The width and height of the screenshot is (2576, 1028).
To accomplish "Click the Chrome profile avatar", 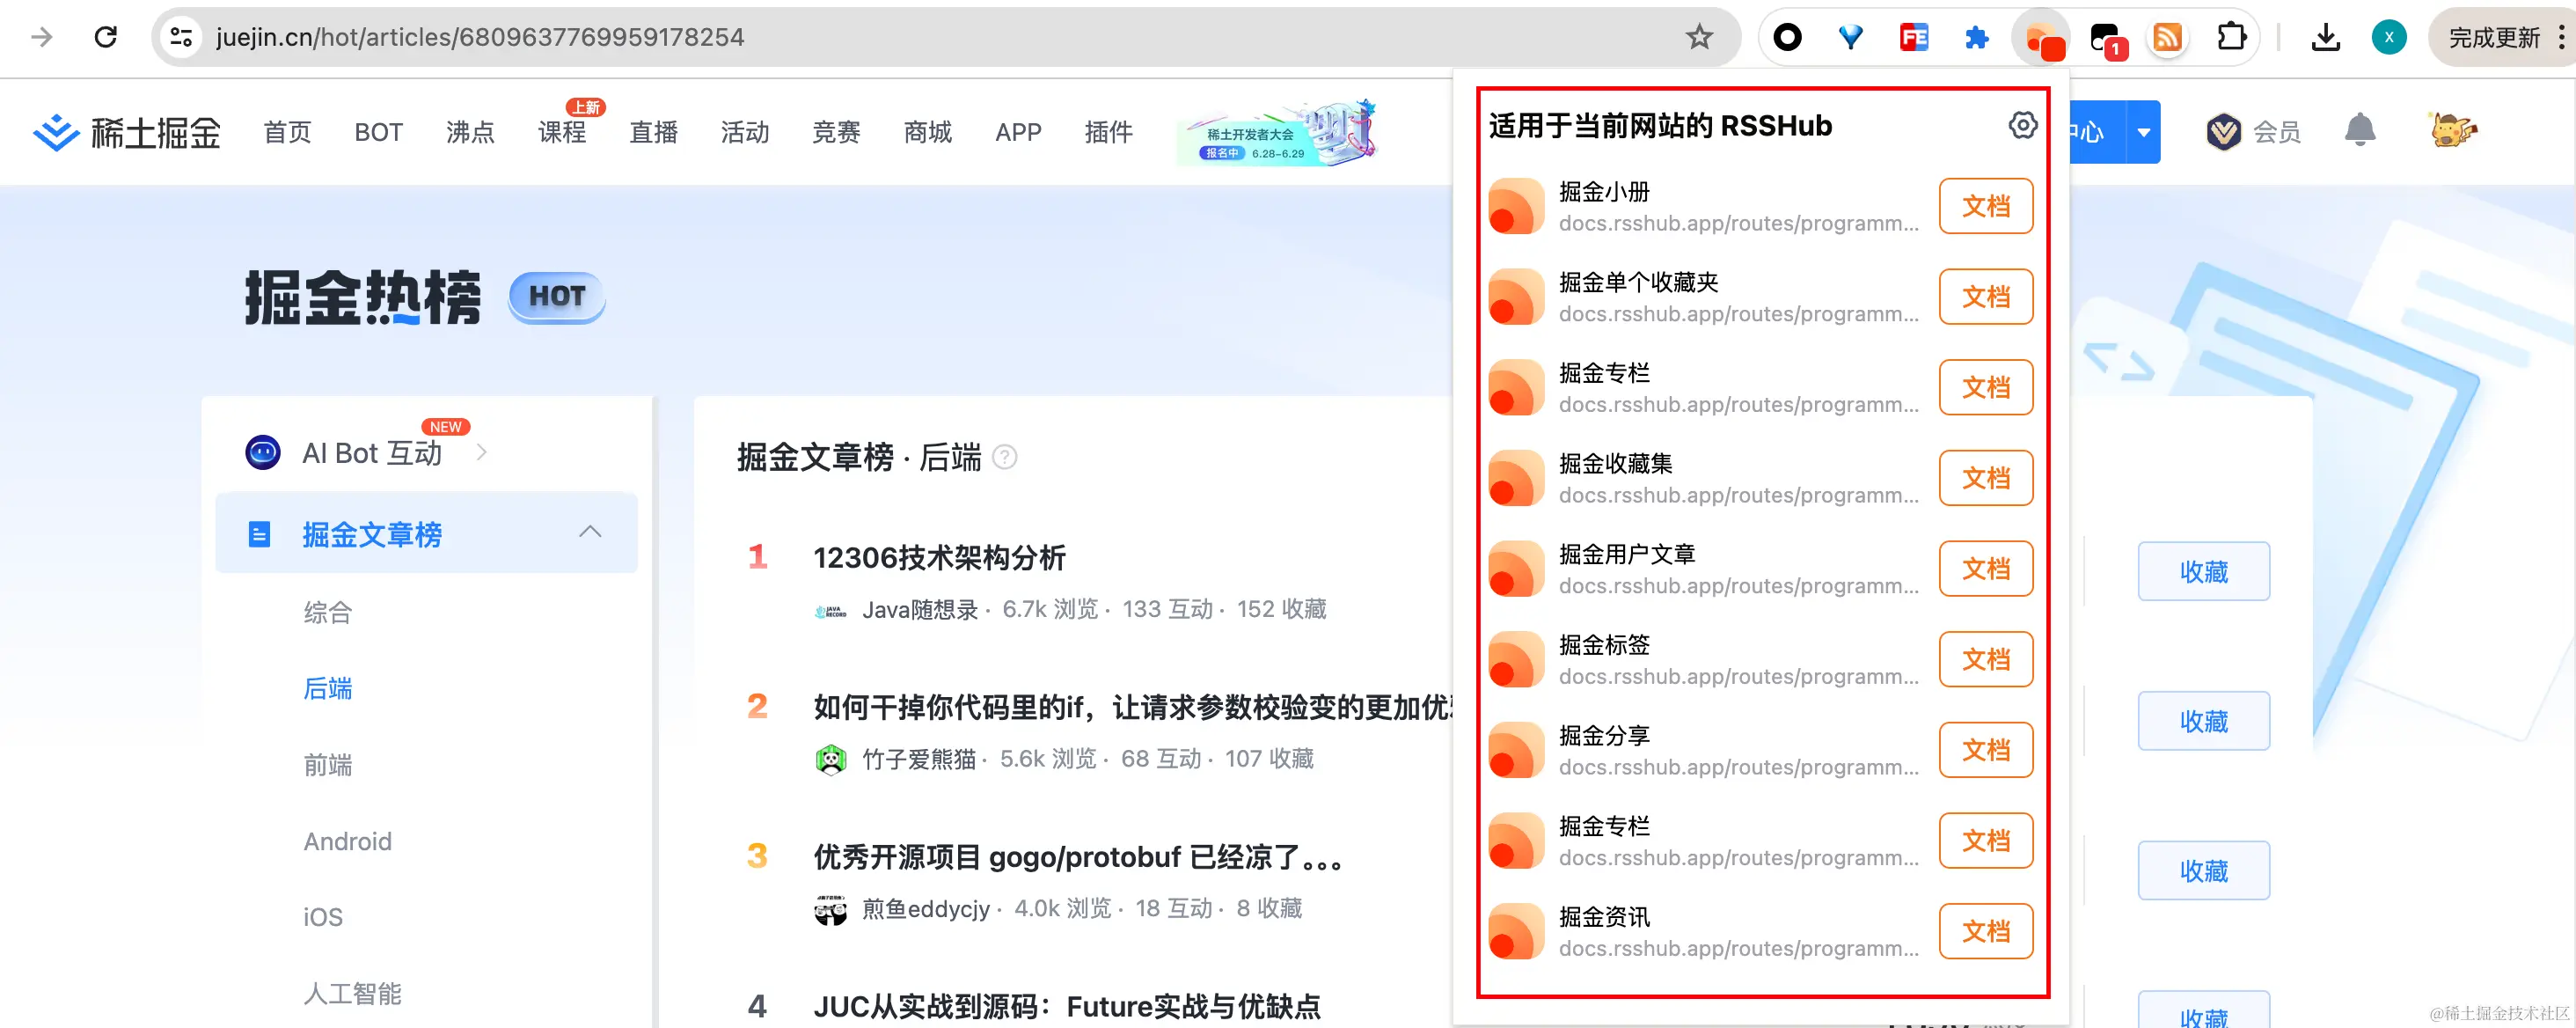I will (x=2388, y=37).
